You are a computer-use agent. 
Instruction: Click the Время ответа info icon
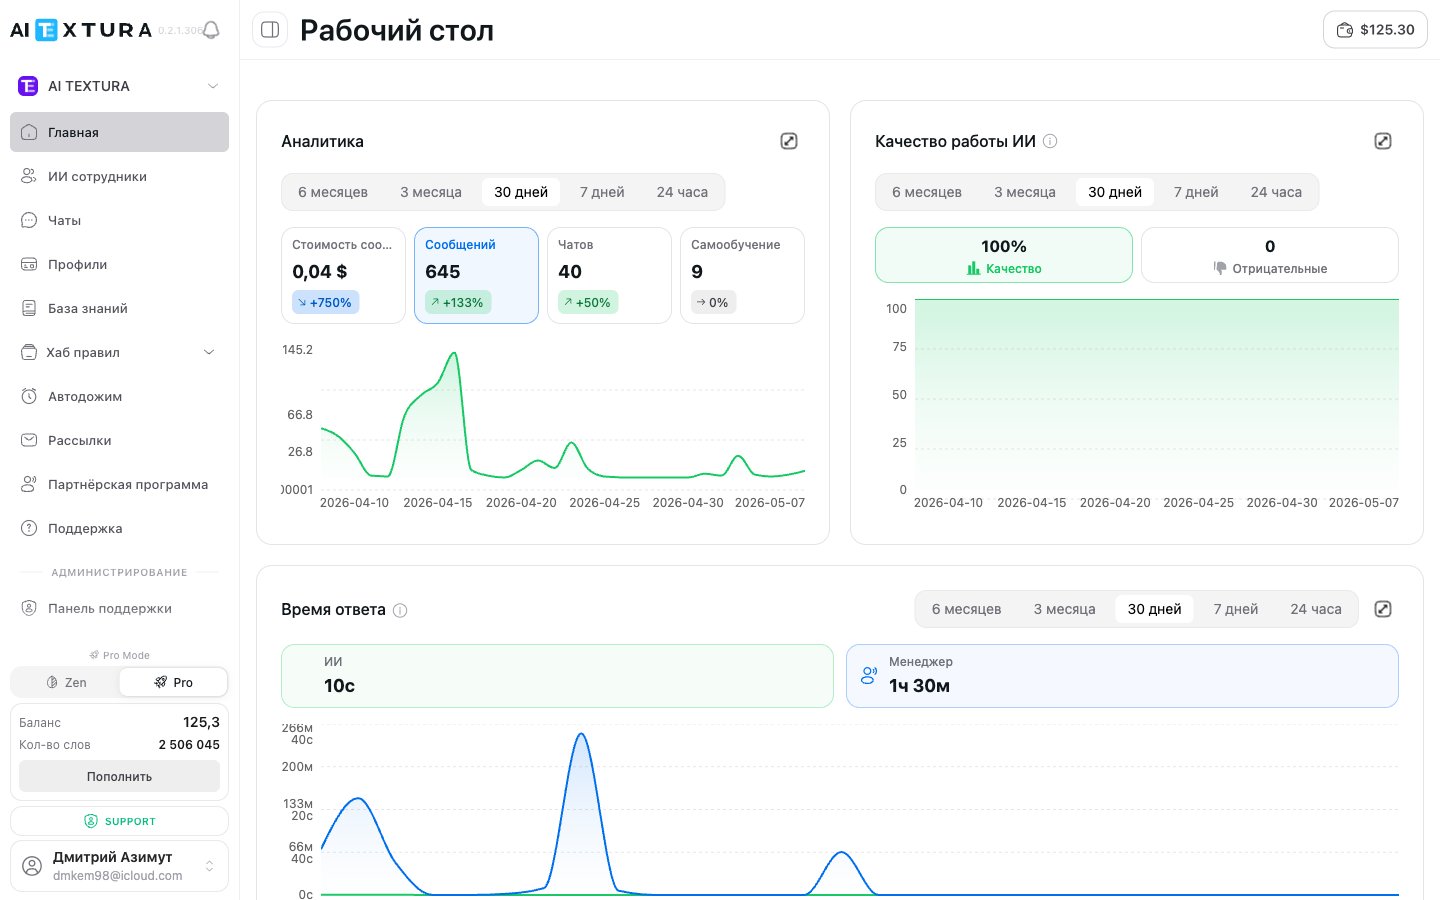400,610
